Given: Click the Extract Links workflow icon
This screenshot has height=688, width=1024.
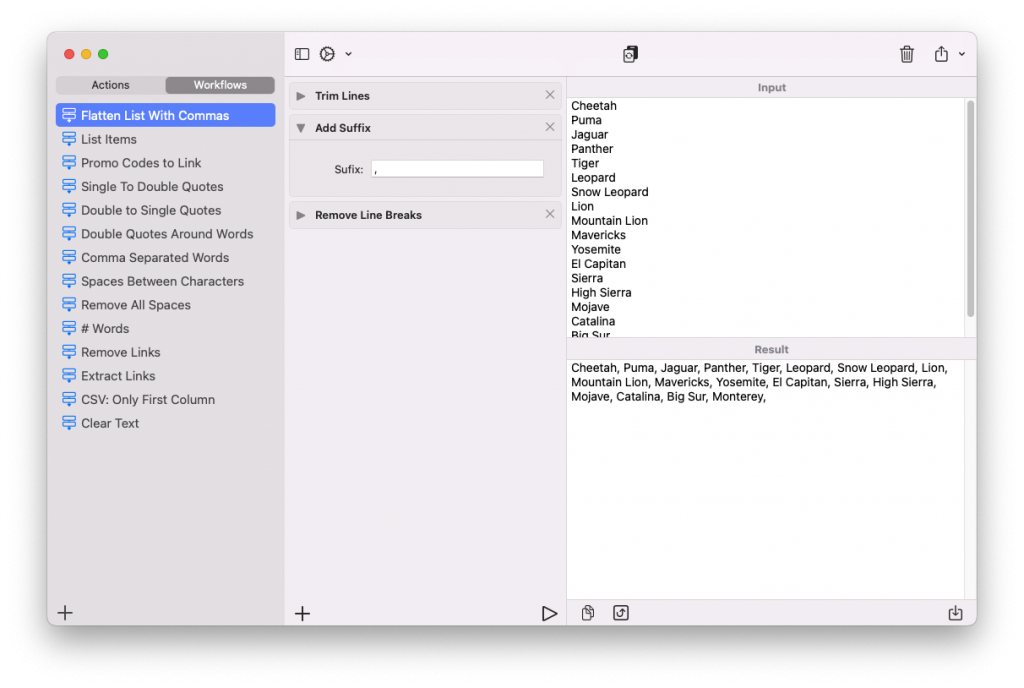Looking at the screenshot, I should 69,375.
